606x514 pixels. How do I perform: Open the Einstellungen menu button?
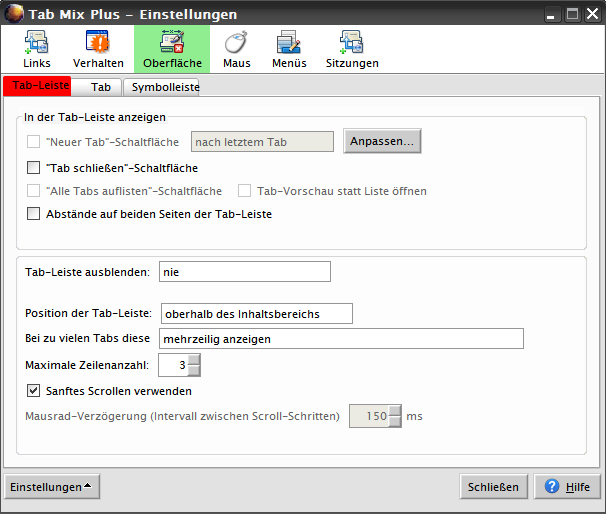[52, 487]
